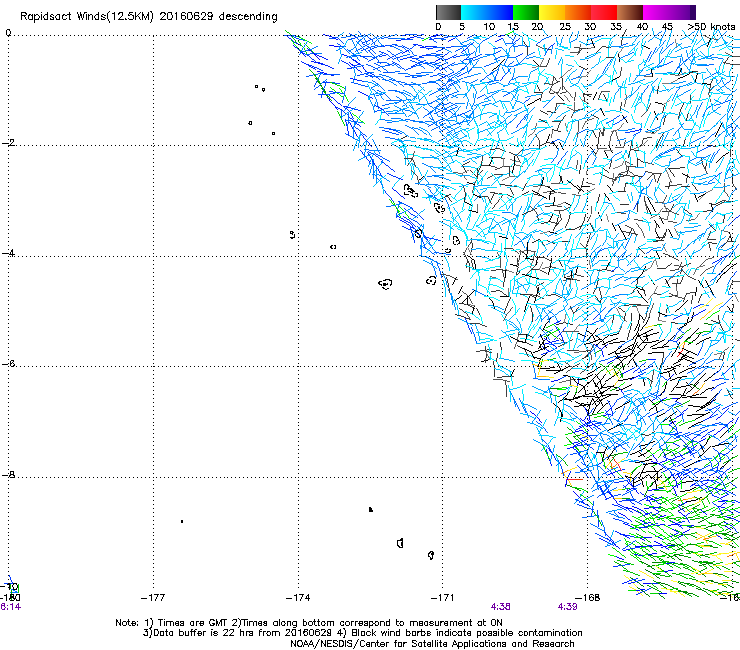The height and width of the screenshot is (650, 740).
Task: Click the brown 35-40 knots color segment
Action: point(630,12)
